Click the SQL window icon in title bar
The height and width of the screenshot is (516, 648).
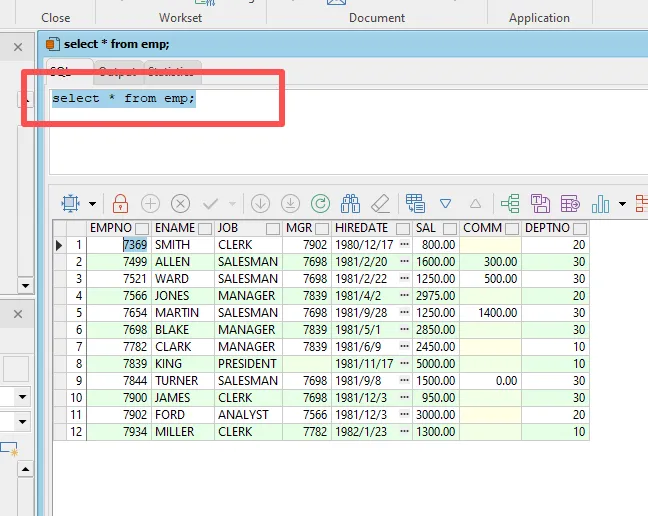point(52,44)
